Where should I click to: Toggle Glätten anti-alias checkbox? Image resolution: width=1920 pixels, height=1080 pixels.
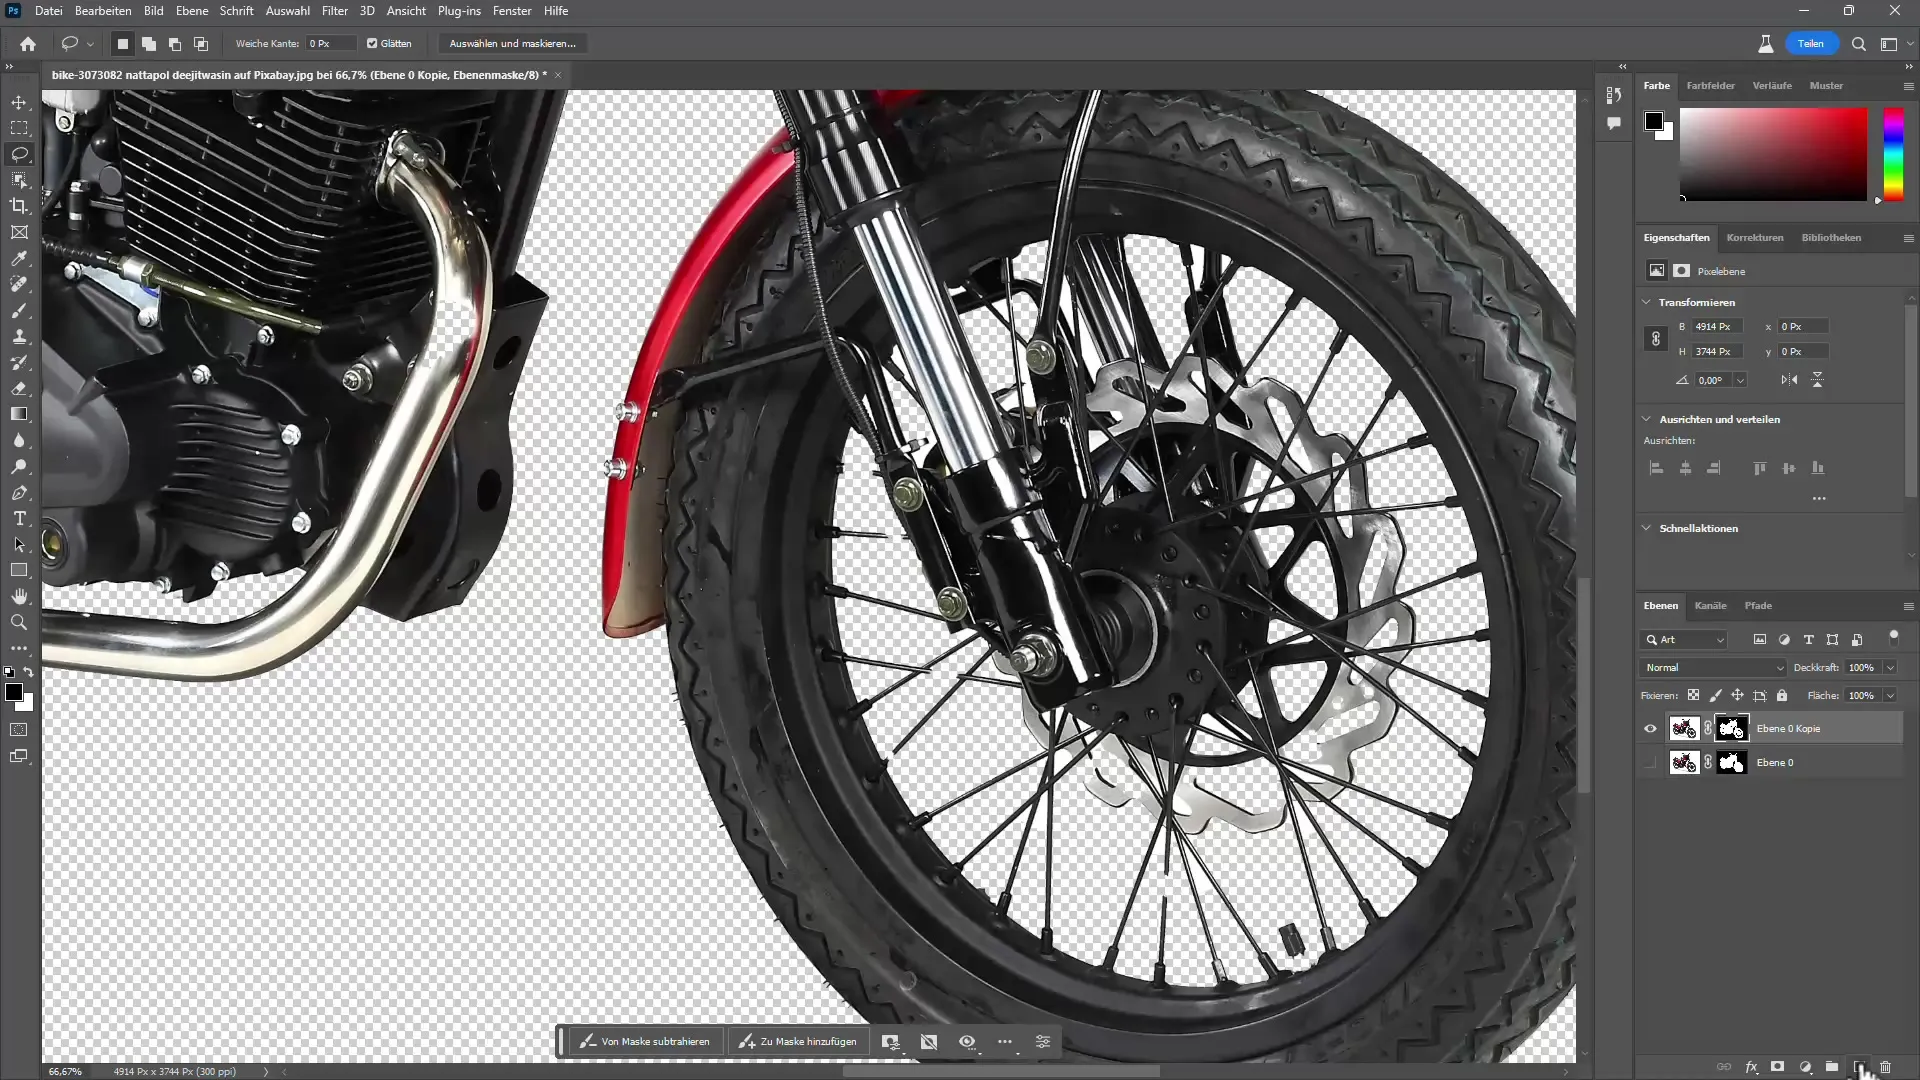(372, 44)
